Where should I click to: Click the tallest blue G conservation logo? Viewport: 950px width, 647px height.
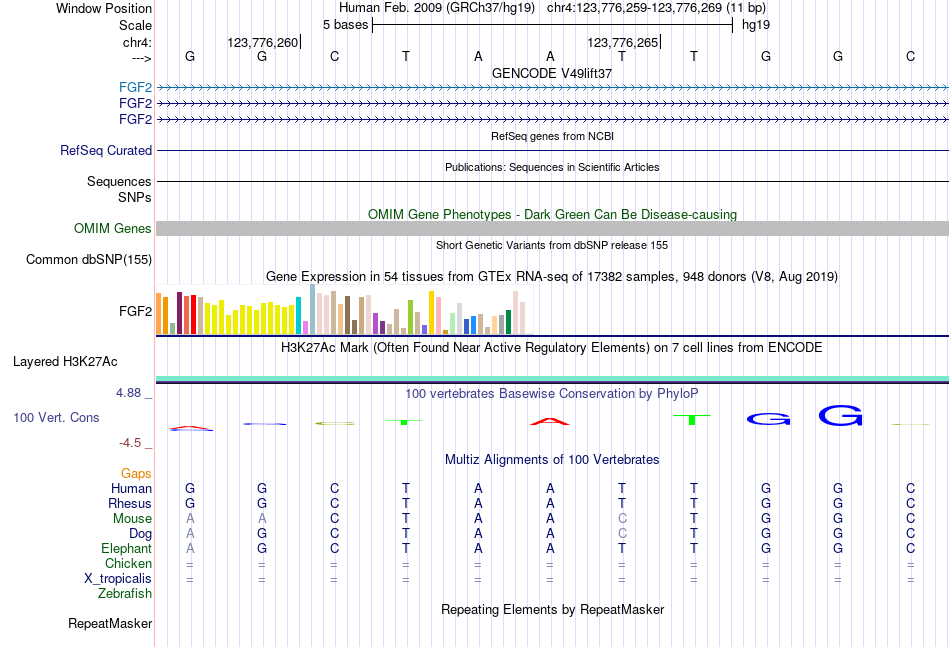point(840,416)
